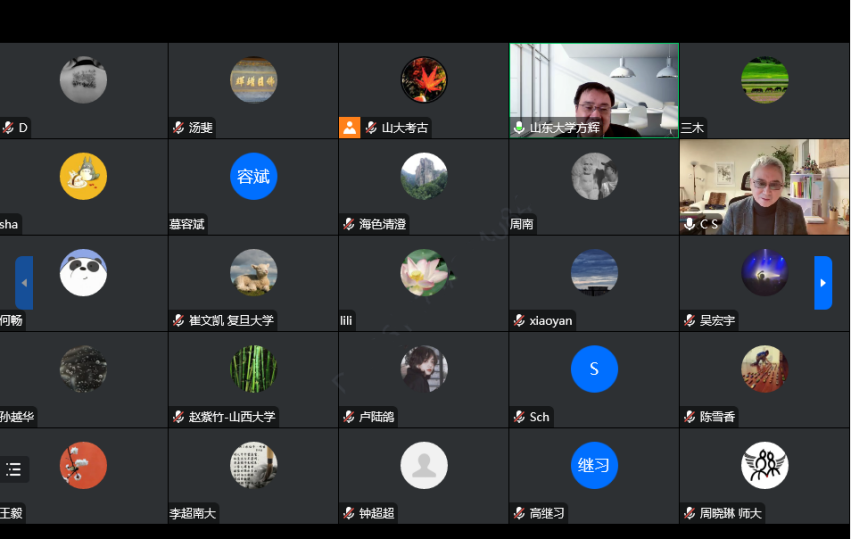The height and width of the screenshot is (539, 851).
Task: Click the muted mic icon next to 吴宏宇
Action: point(690,321)
